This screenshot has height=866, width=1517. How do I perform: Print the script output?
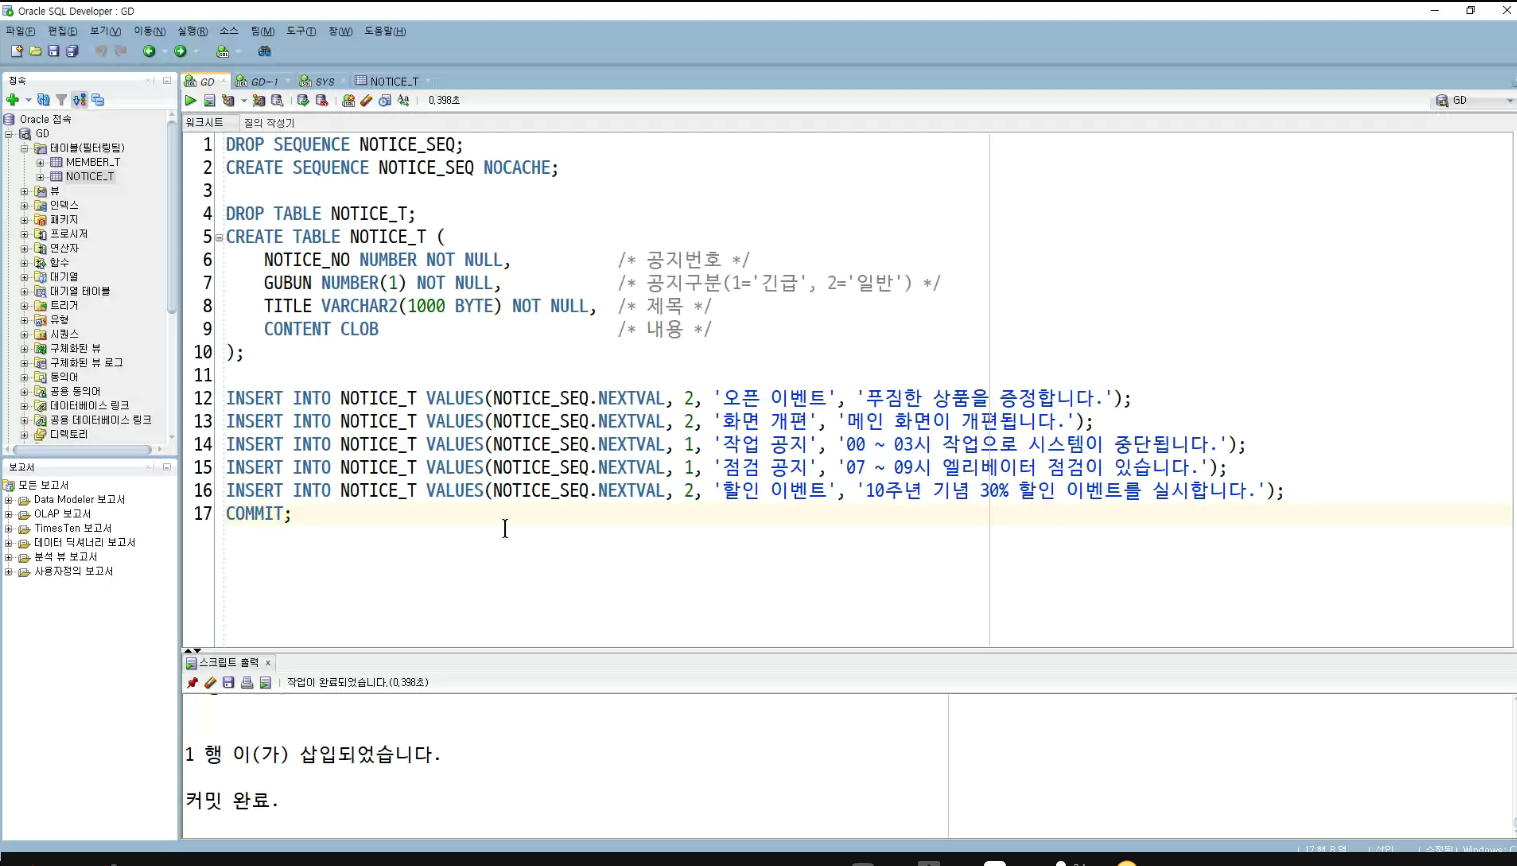click(x=247, y=682)
